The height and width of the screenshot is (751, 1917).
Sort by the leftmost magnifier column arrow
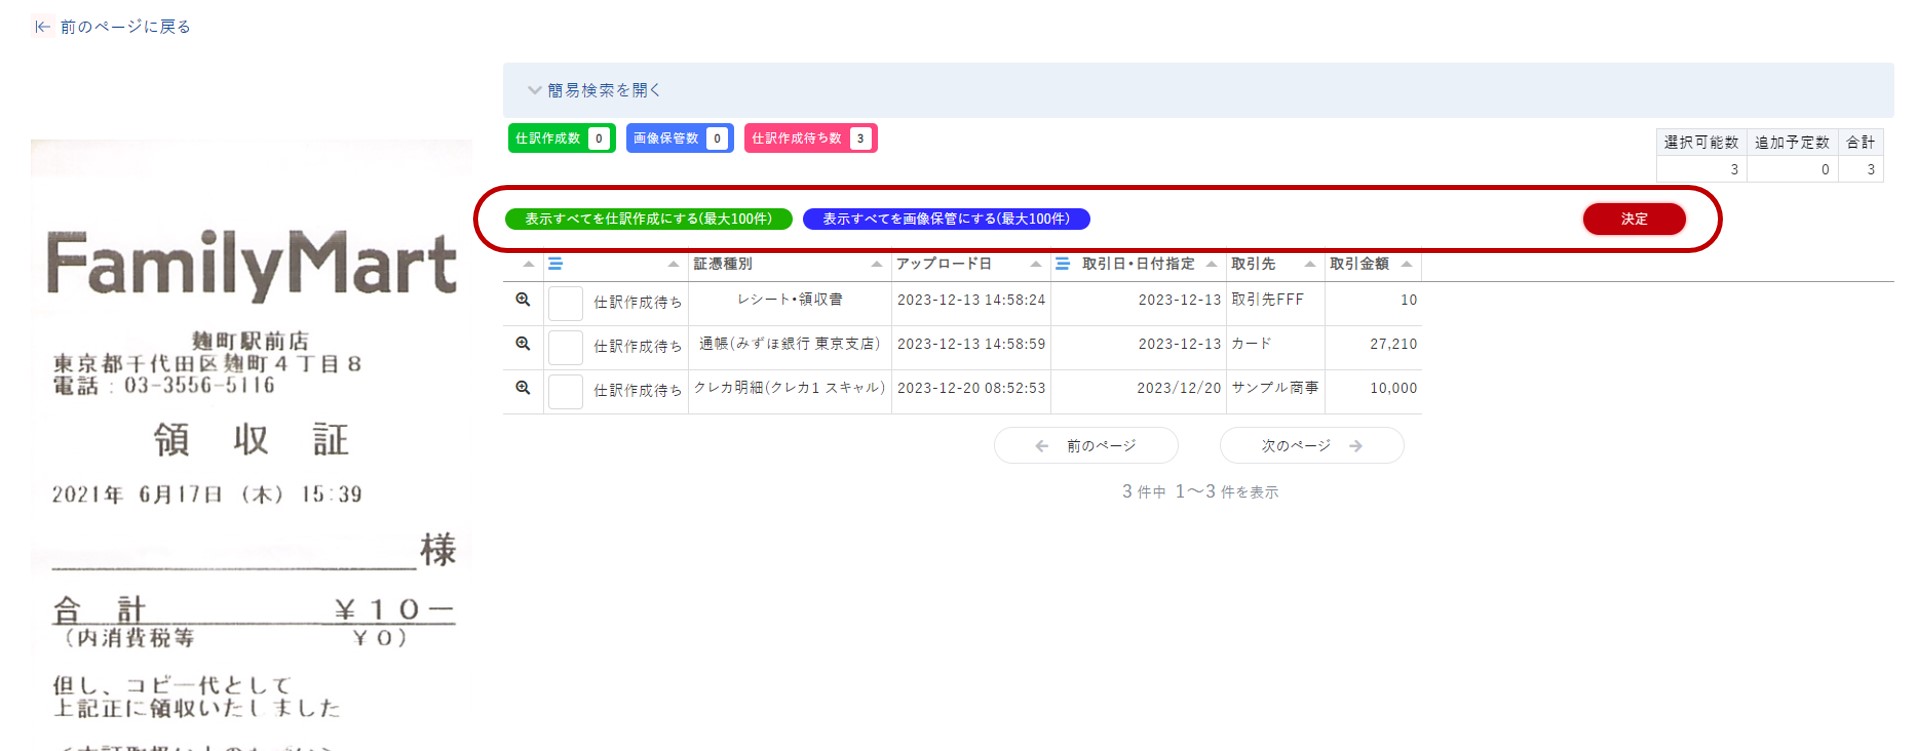pyautogui.click(x=528, y=264)
